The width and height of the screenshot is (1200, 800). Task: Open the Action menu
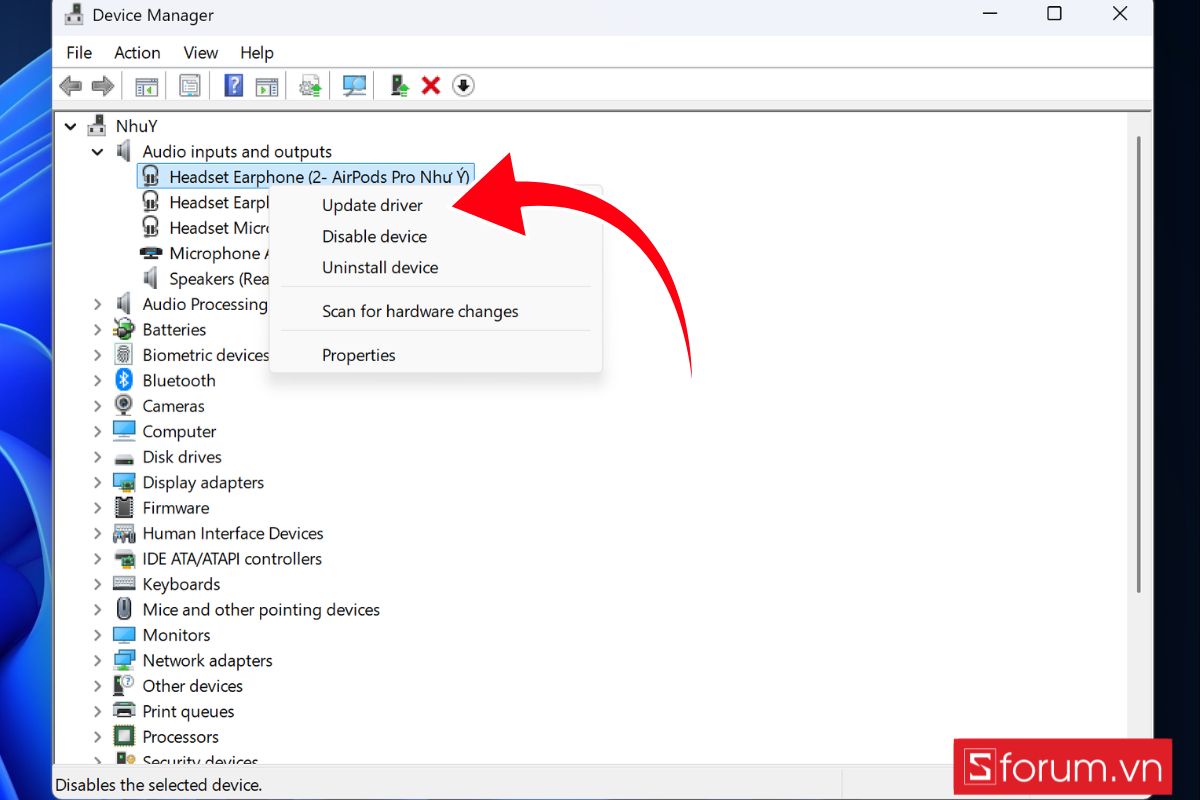[137, 53]
